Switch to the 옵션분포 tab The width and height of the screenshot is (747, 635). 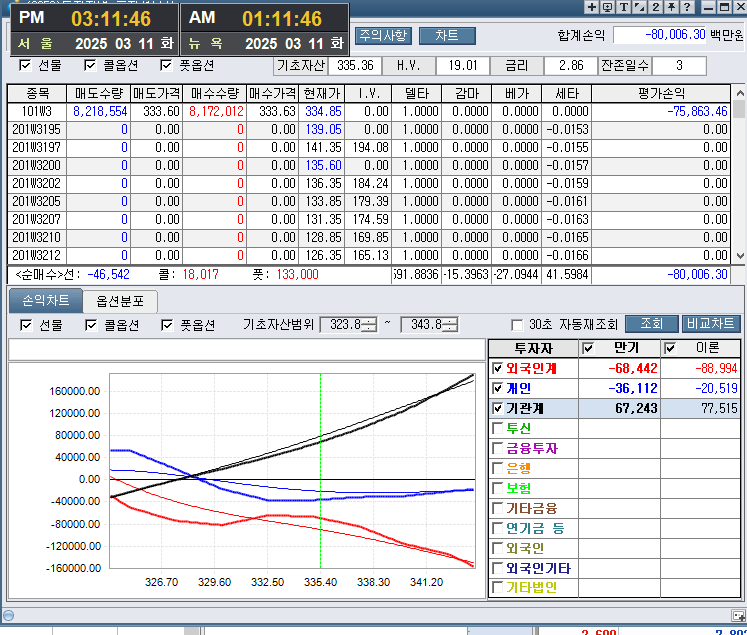pyautogui.click(x=119, y=300)
